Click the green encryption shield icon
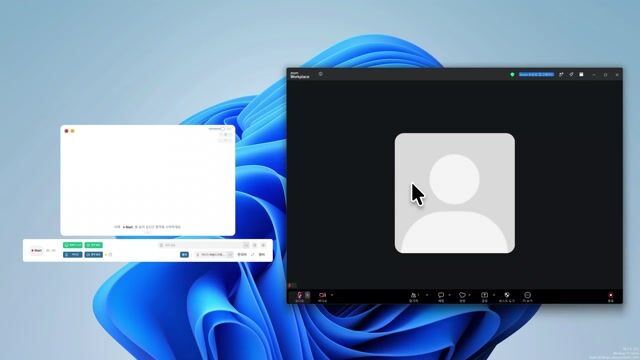 pyautogui.click(x=512, y=75)
